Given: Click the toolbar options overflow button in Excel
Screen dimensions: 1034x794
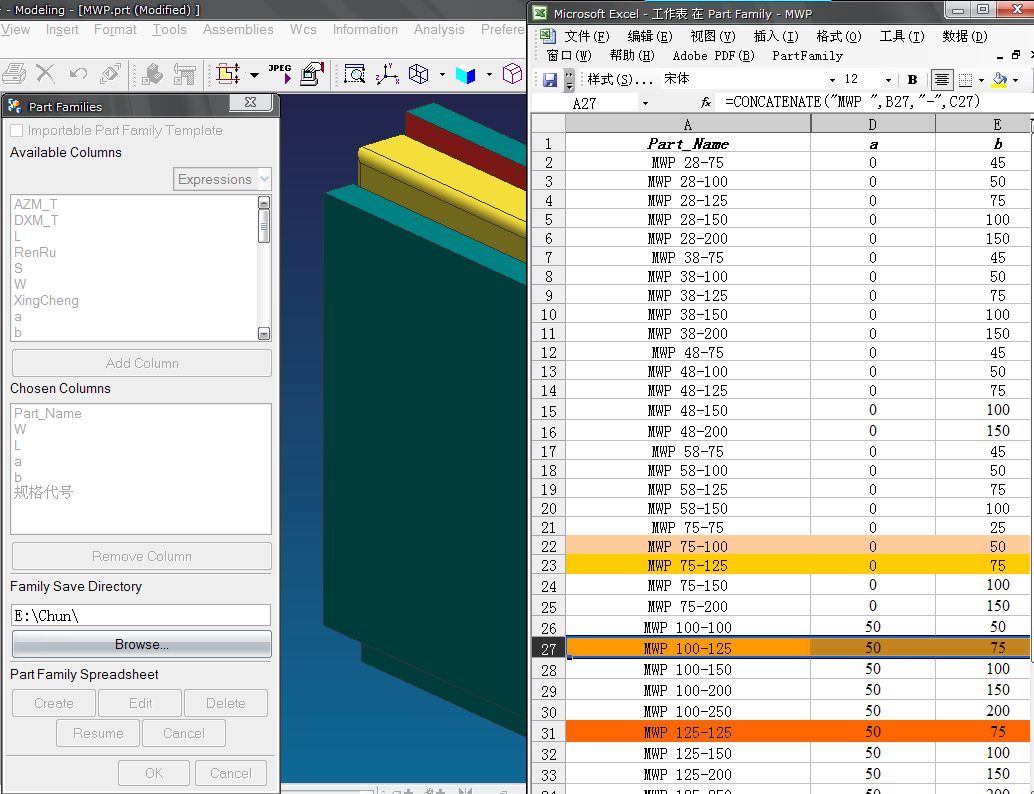Looking at the screenshot, I should tap(568, 80).
